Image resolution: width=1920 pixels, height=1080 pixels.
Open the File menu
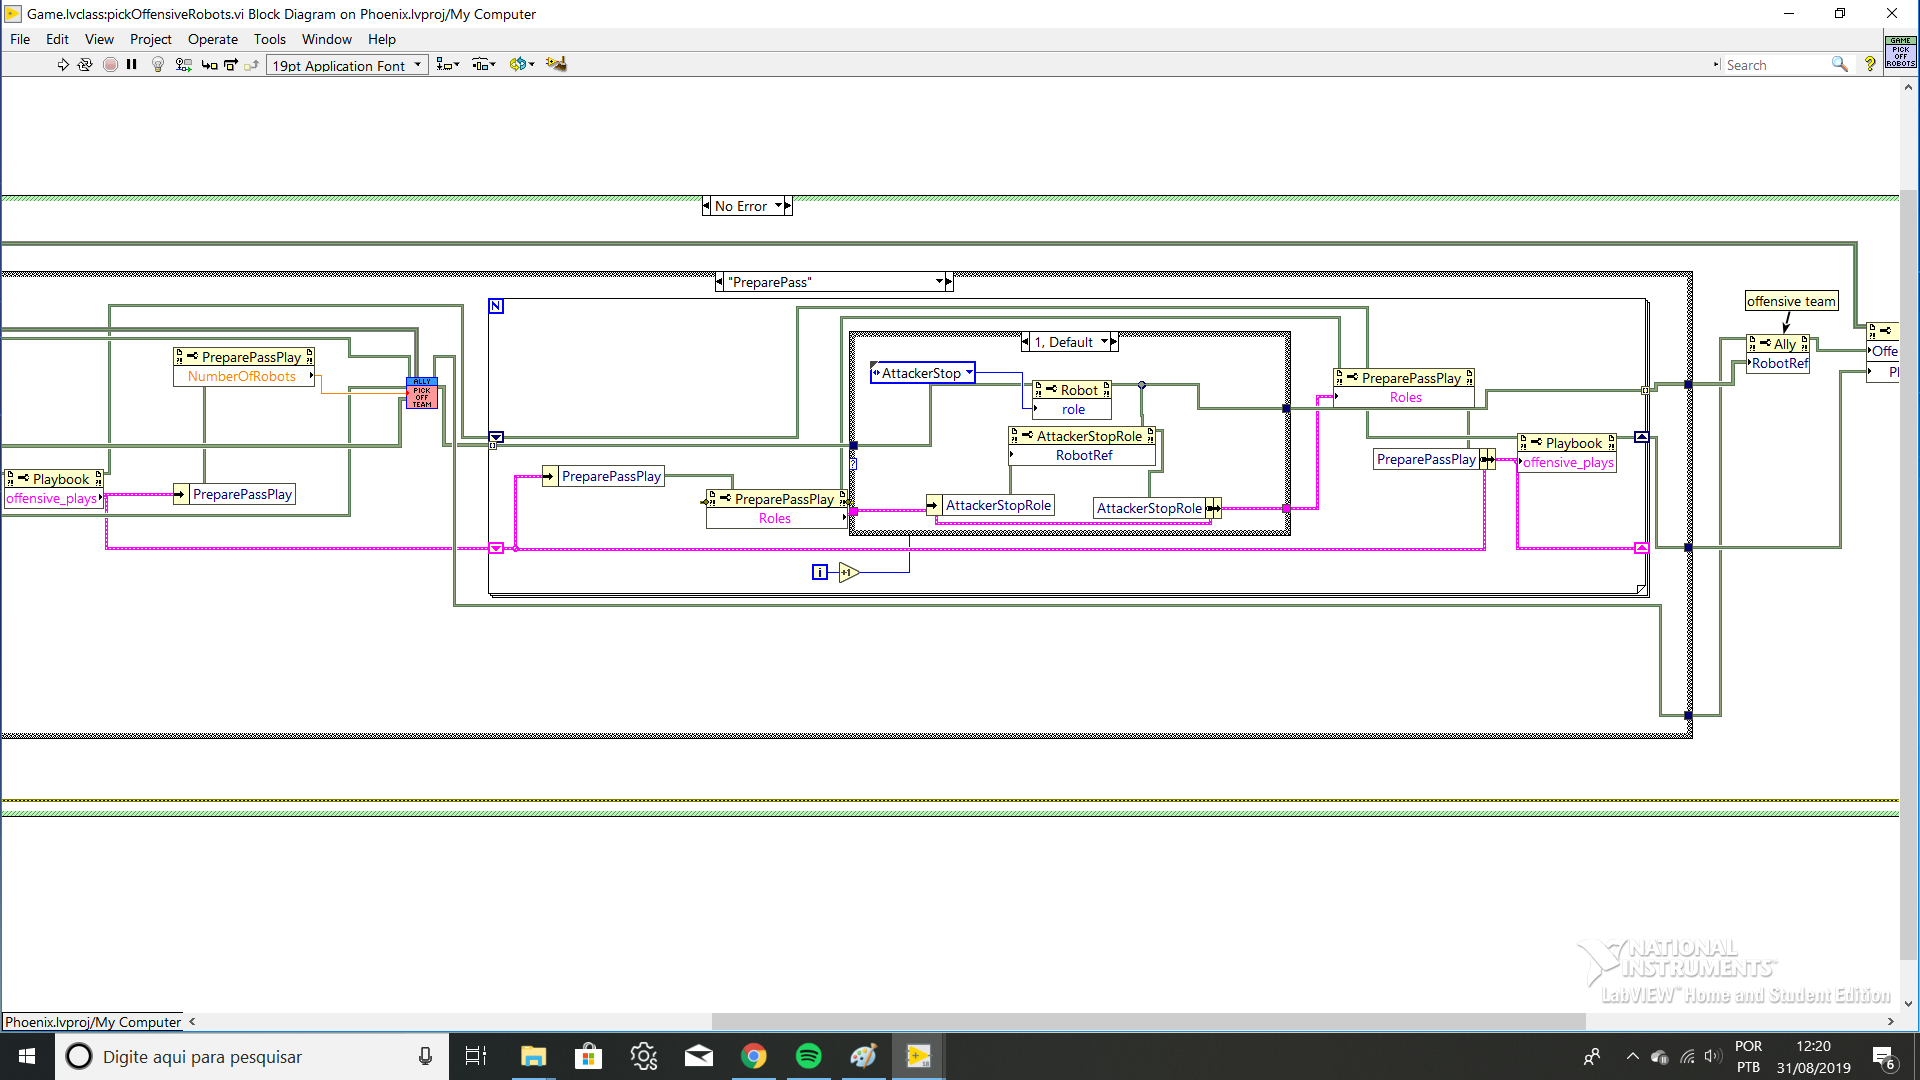[x=20, y=40]
